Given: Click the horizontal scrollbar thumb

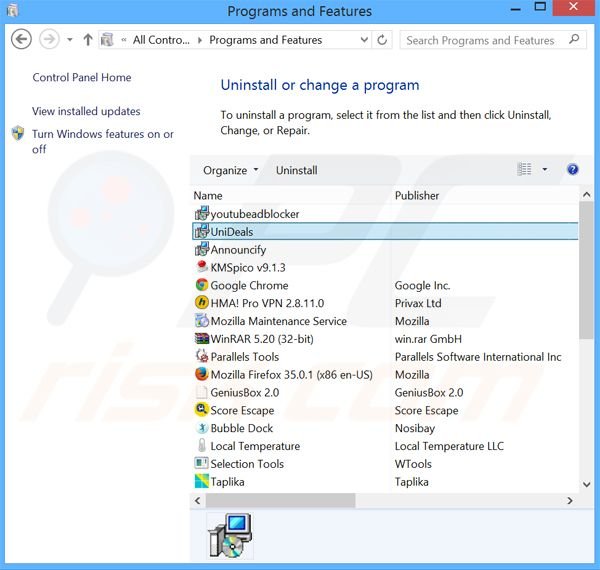Looking at the screenshot, I should [280, 500].
